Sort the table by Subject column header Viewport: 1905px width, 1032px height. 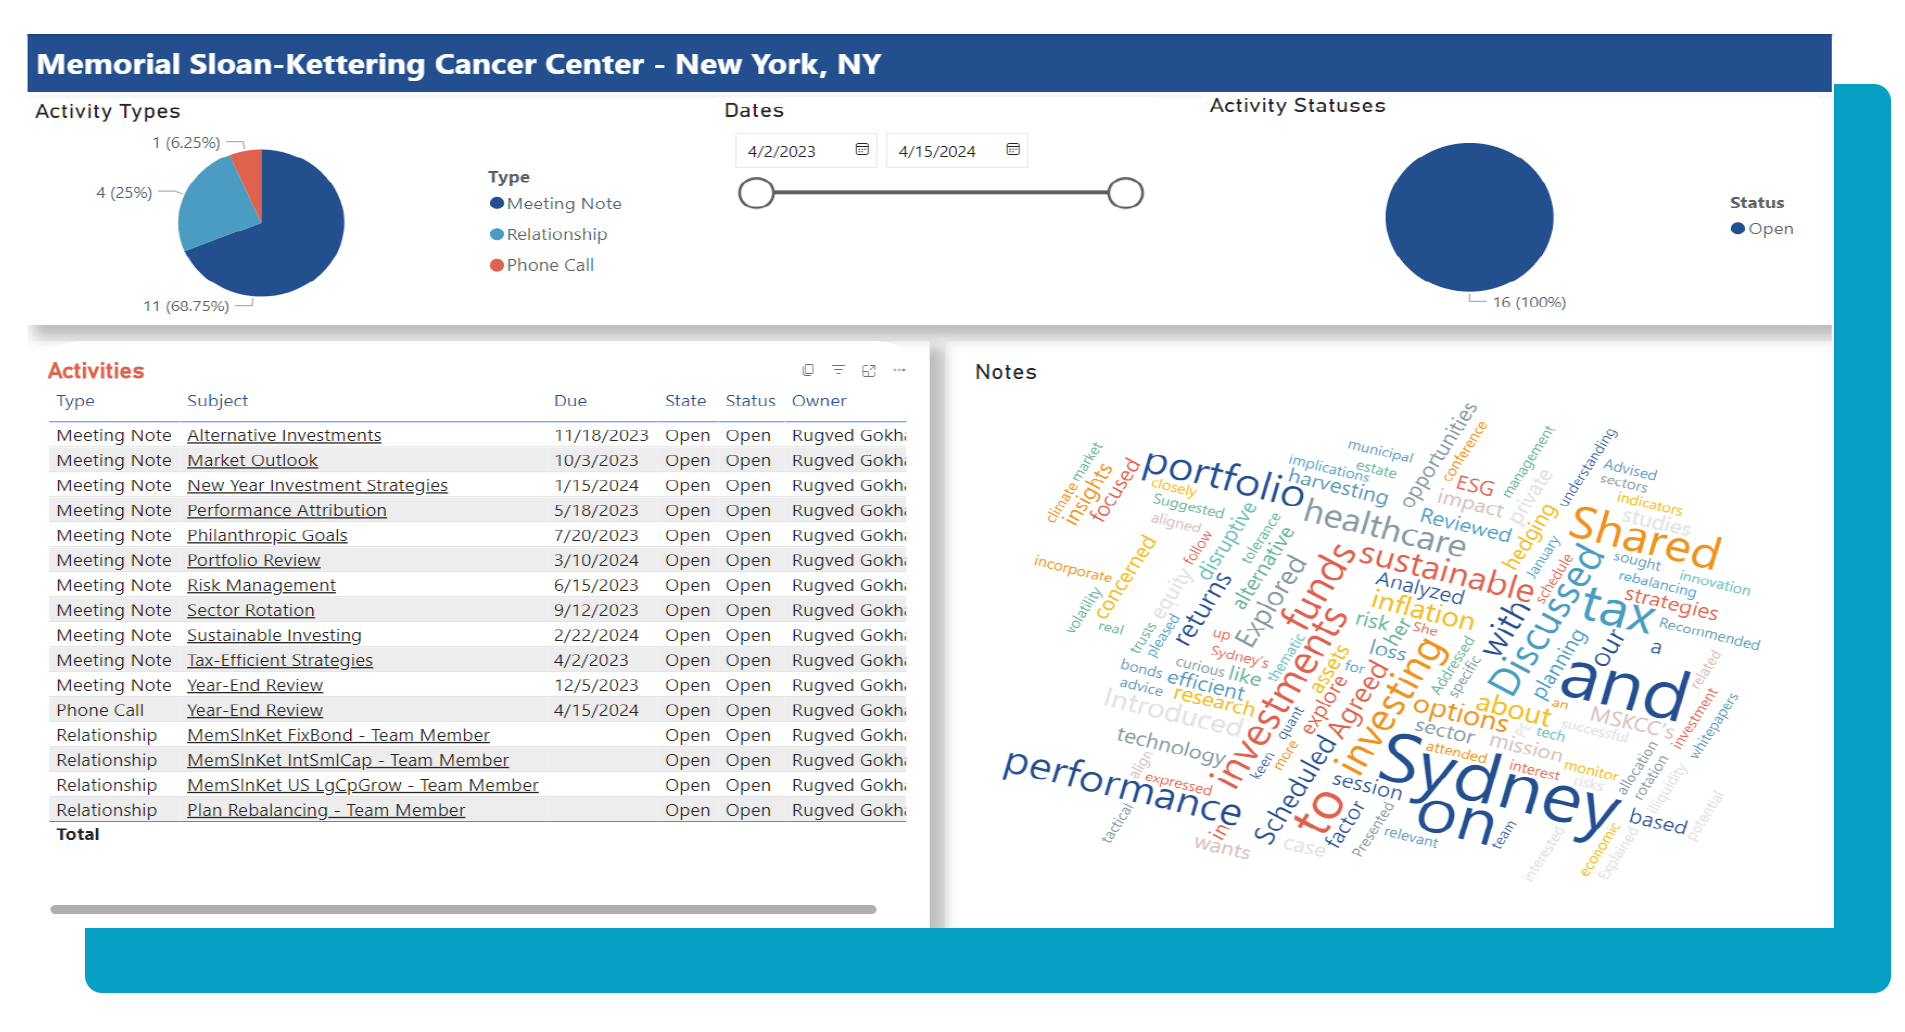click(217, 401)
